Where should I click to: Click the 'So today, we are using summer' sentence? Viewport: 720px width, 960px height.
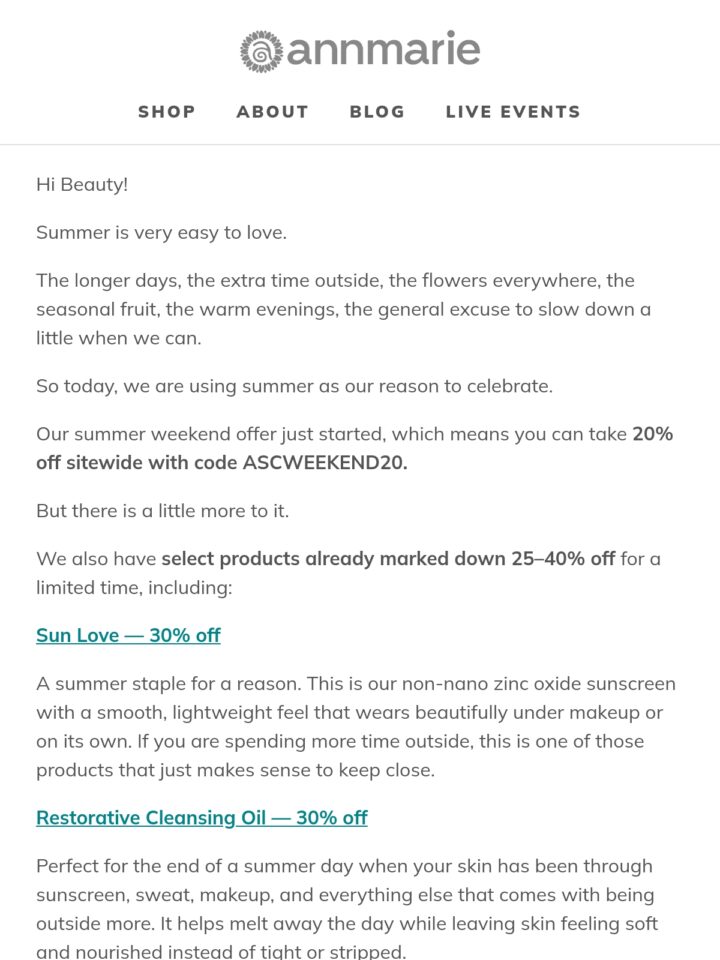click(x=294, y=386)
